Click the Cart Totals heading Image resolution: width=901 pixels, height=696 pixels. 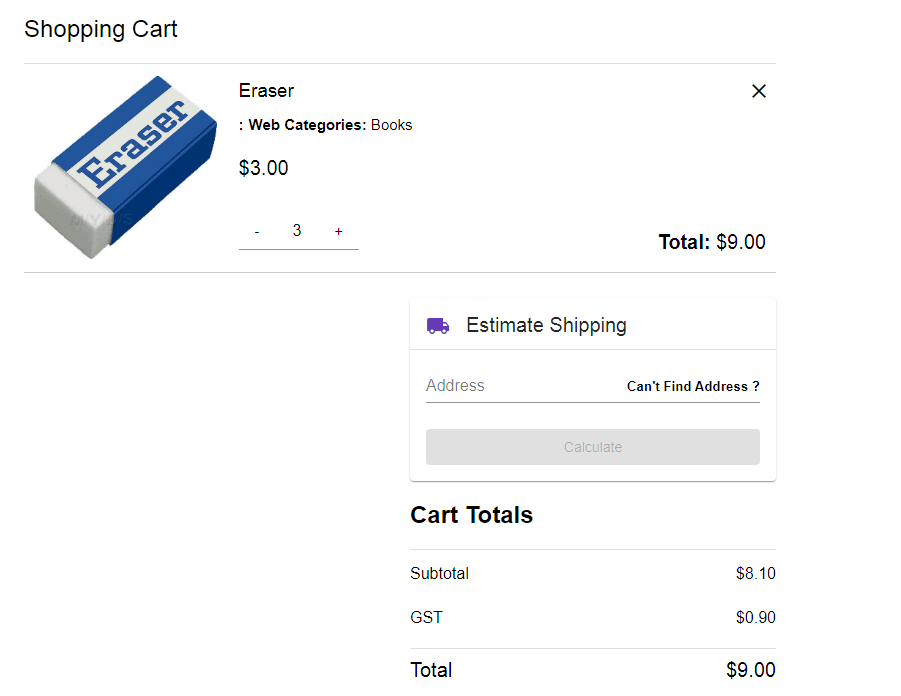(x=471, y=515)
